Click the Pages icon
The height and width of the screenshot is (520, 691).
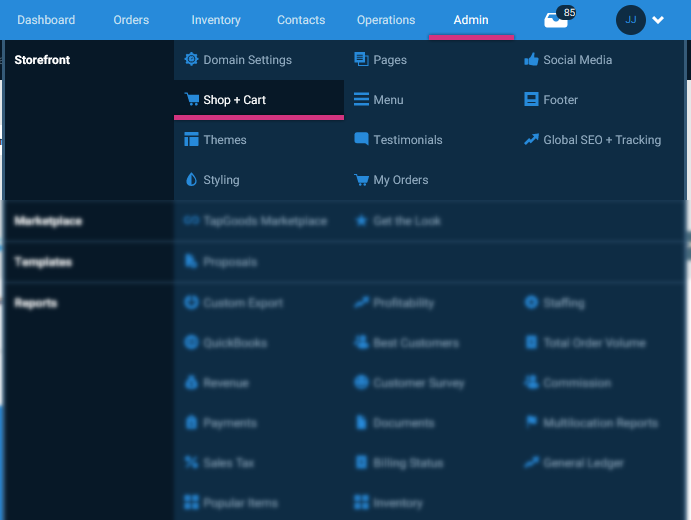coord(361,59)
